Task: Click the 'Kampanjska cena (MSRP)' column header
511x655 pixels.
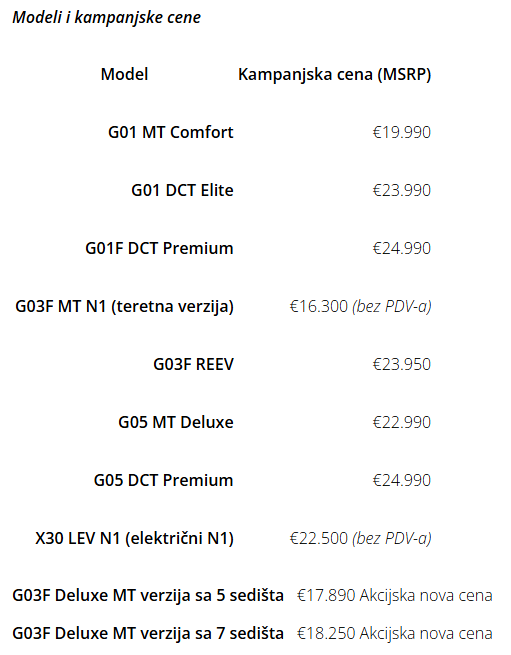Action: [x=335, y=74]
